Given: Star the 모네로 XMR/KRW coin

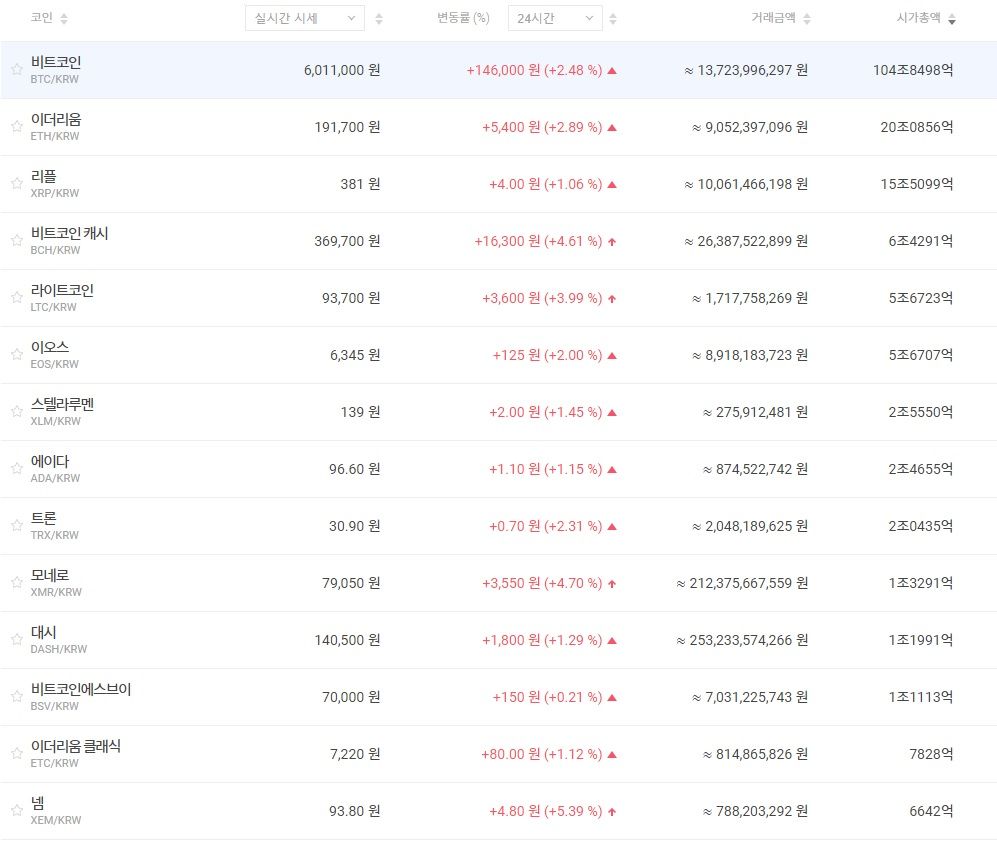Looking at the screenshot, I should point(17,582).
